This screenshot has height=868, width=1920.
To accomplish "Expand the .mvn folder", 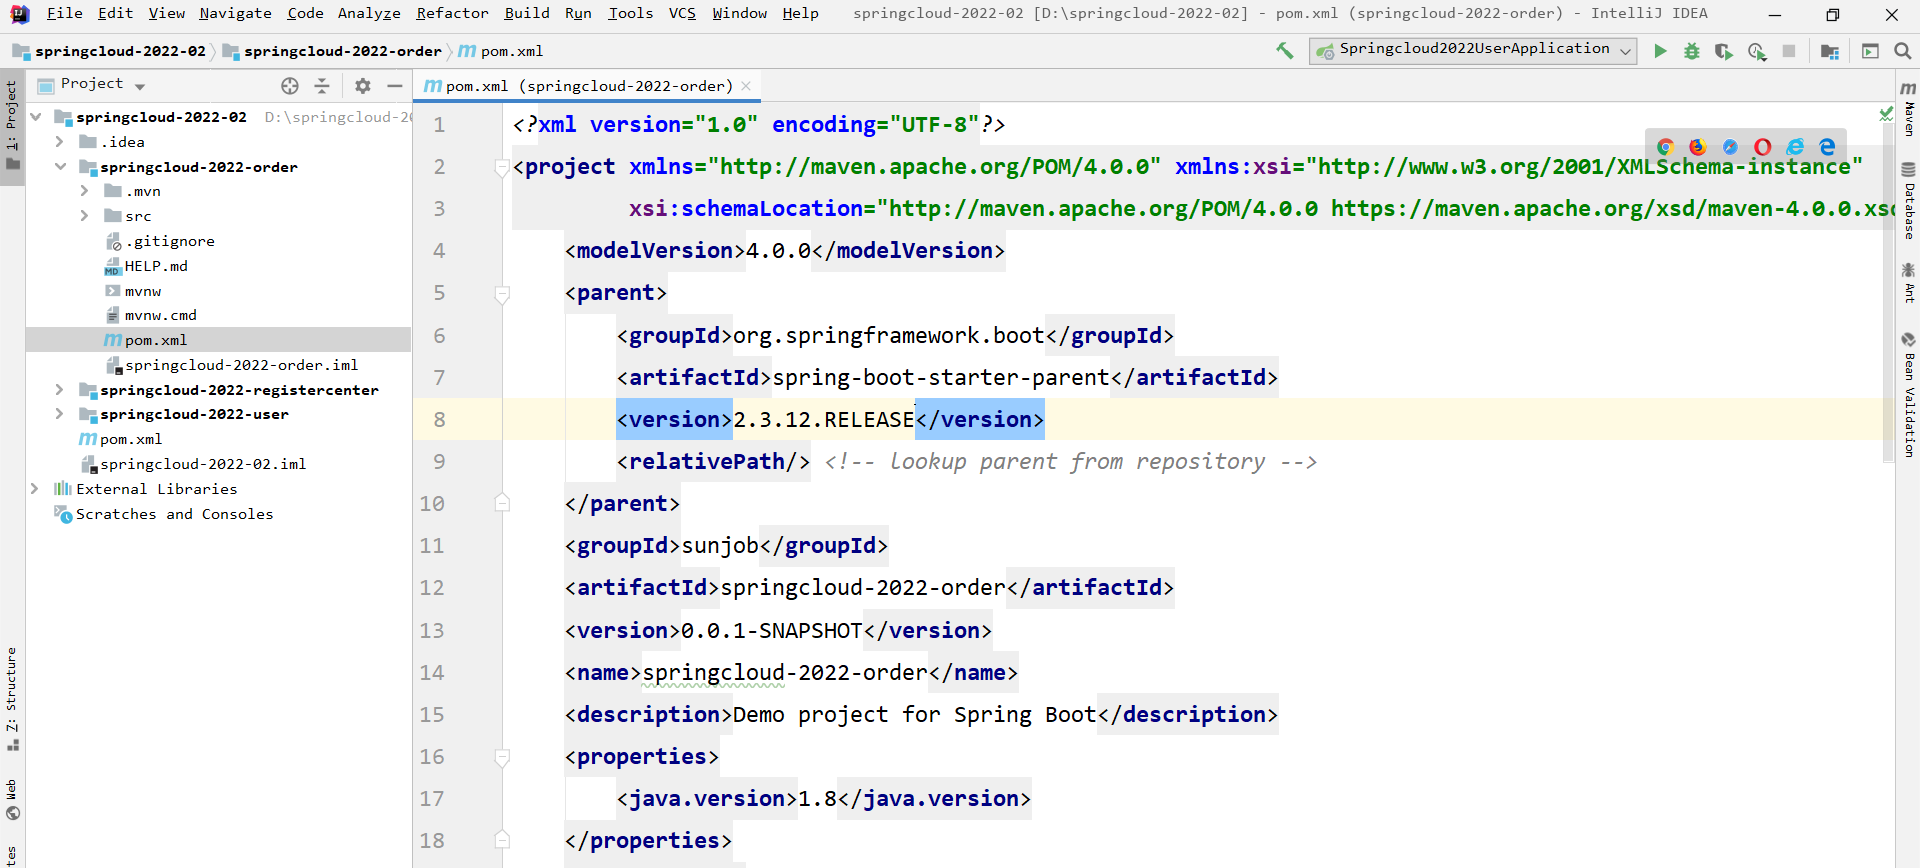I will [x=84, y=191].
